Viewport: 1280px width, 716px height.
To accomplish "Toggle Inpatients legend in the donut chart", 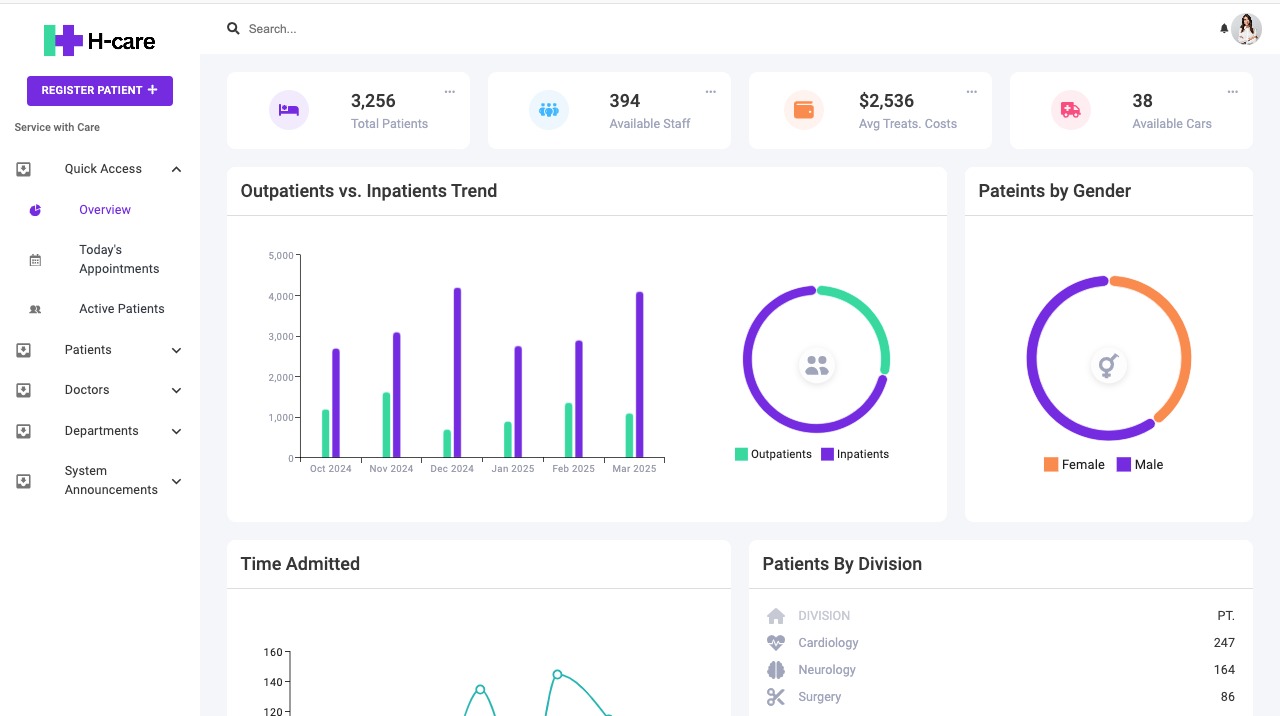I will point(855,454).
